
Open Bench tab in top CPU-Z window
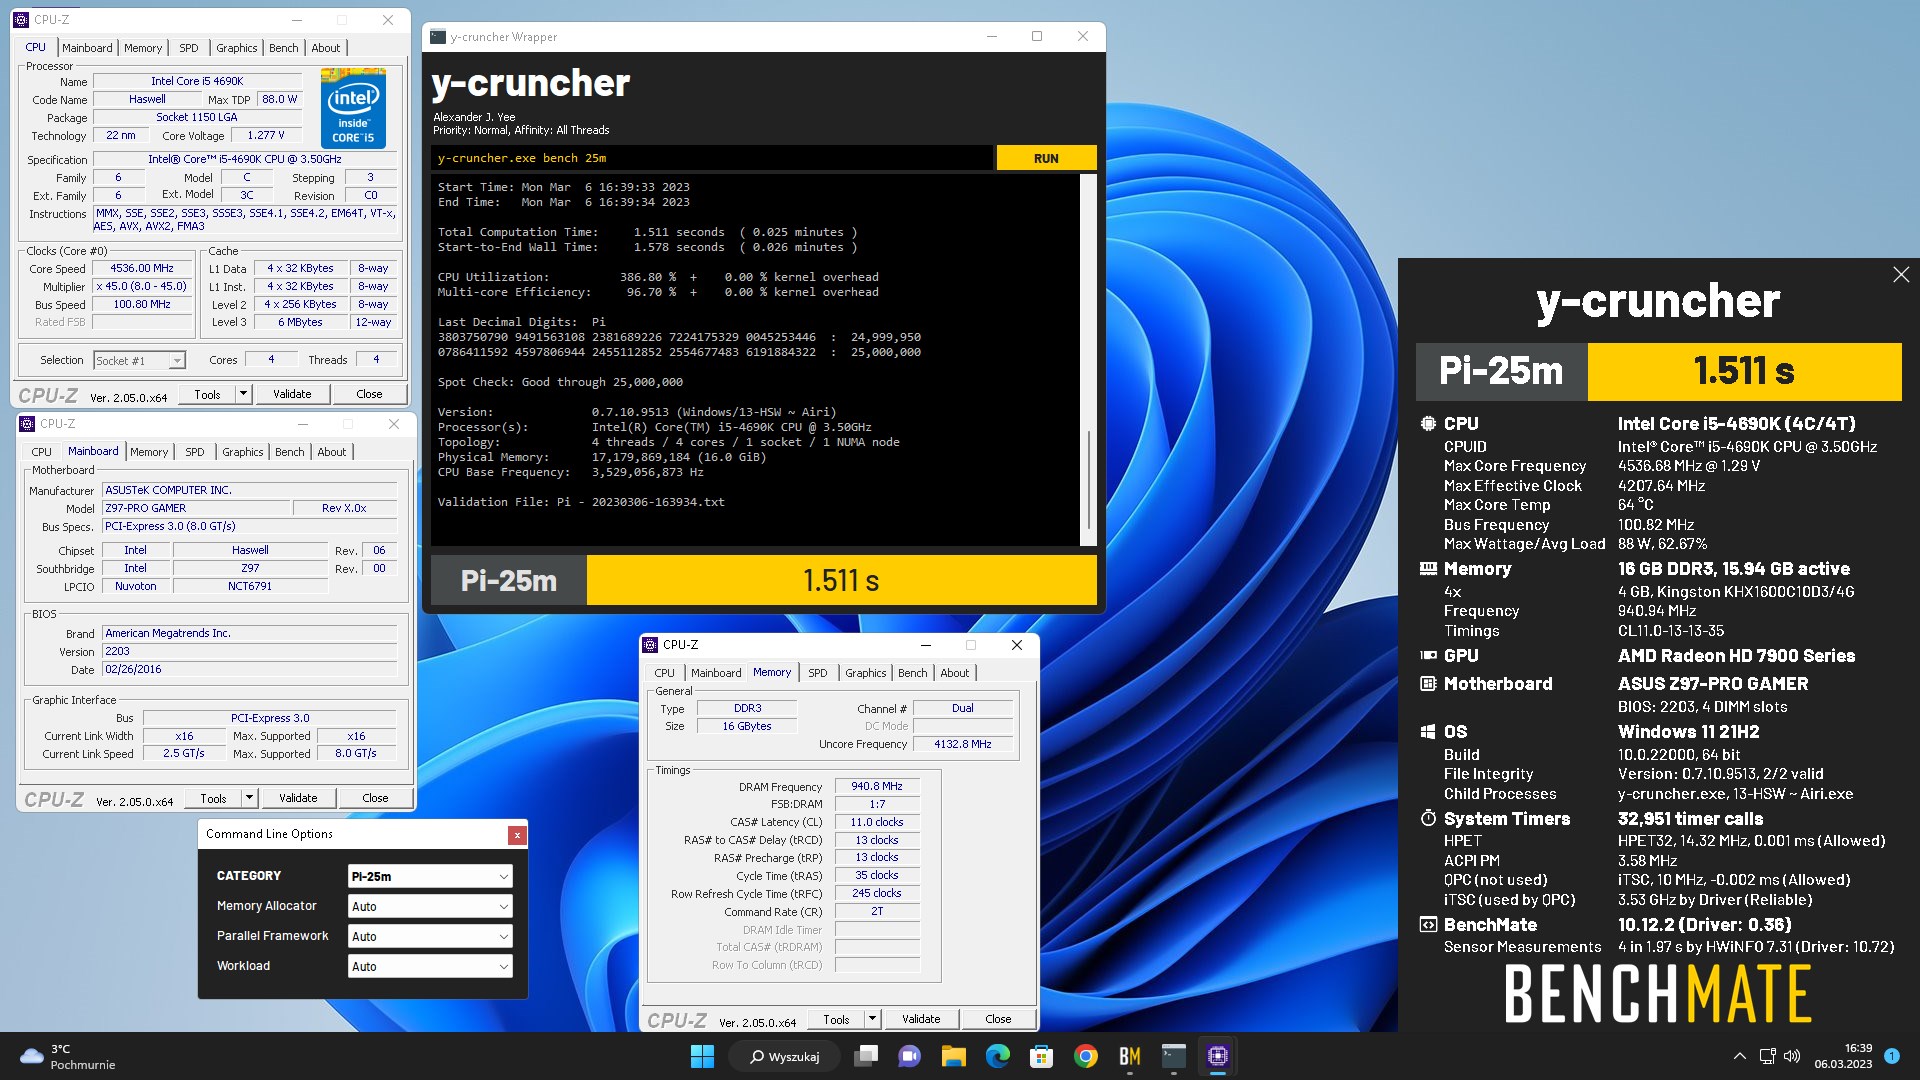pyautogui.click(x=284, y=48)
